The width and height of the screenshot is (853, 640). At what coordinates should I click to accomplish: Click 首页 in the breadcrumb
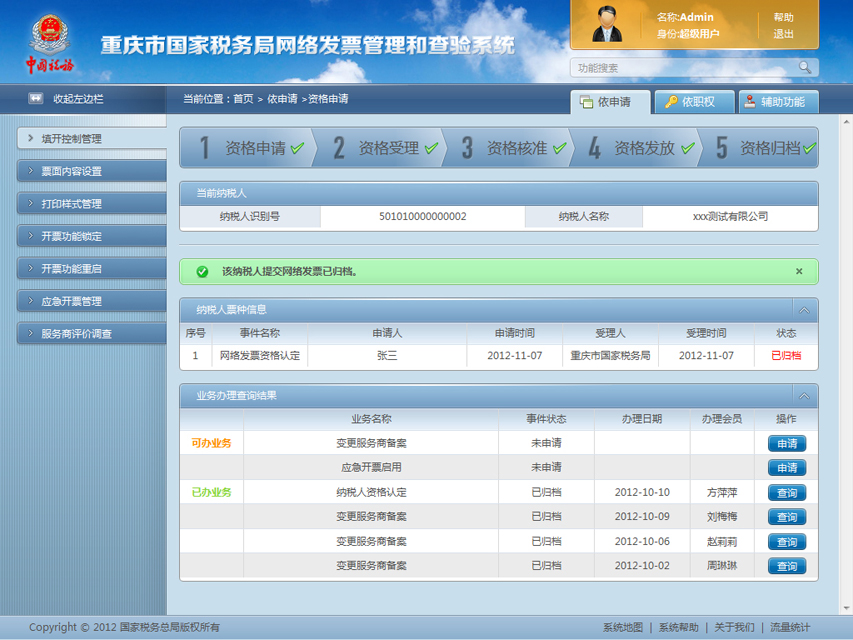[x=243, y=99]
